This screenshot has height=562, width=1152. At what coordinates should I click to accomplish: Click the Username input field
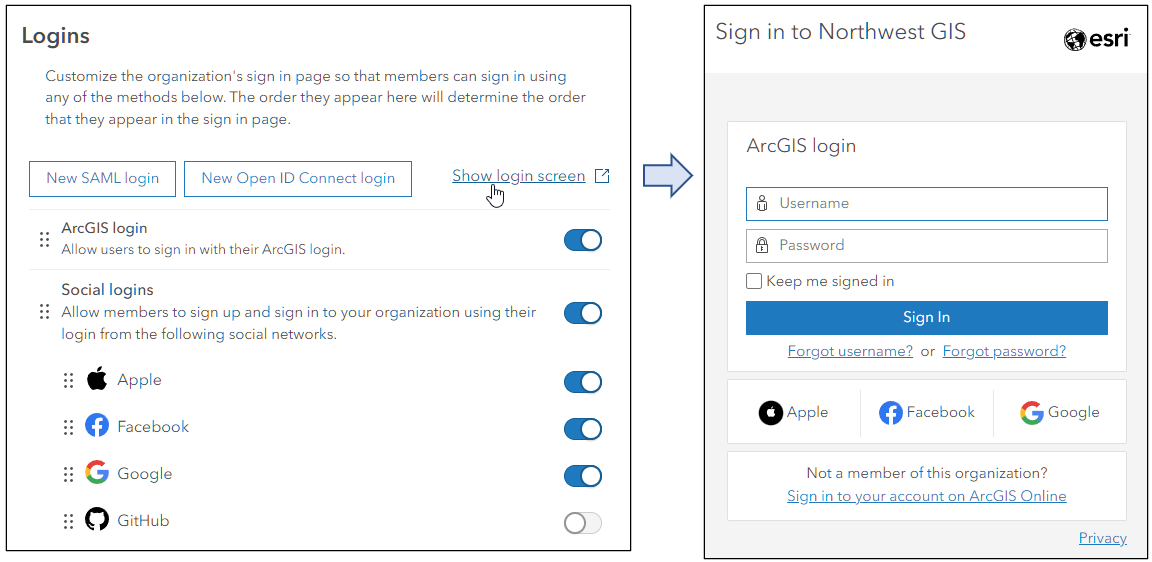(927, 203)
